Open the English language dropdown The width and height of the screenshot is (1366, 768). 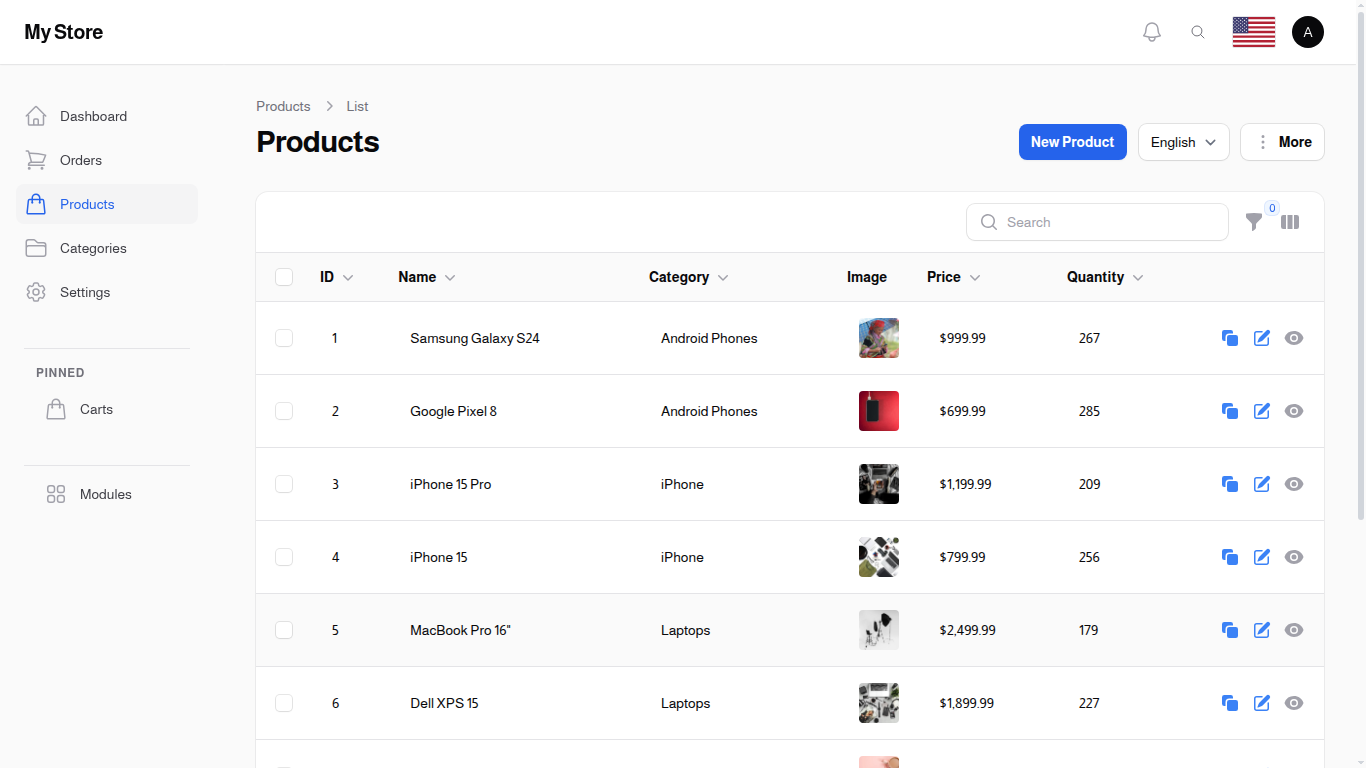(x=1183, y=142)
